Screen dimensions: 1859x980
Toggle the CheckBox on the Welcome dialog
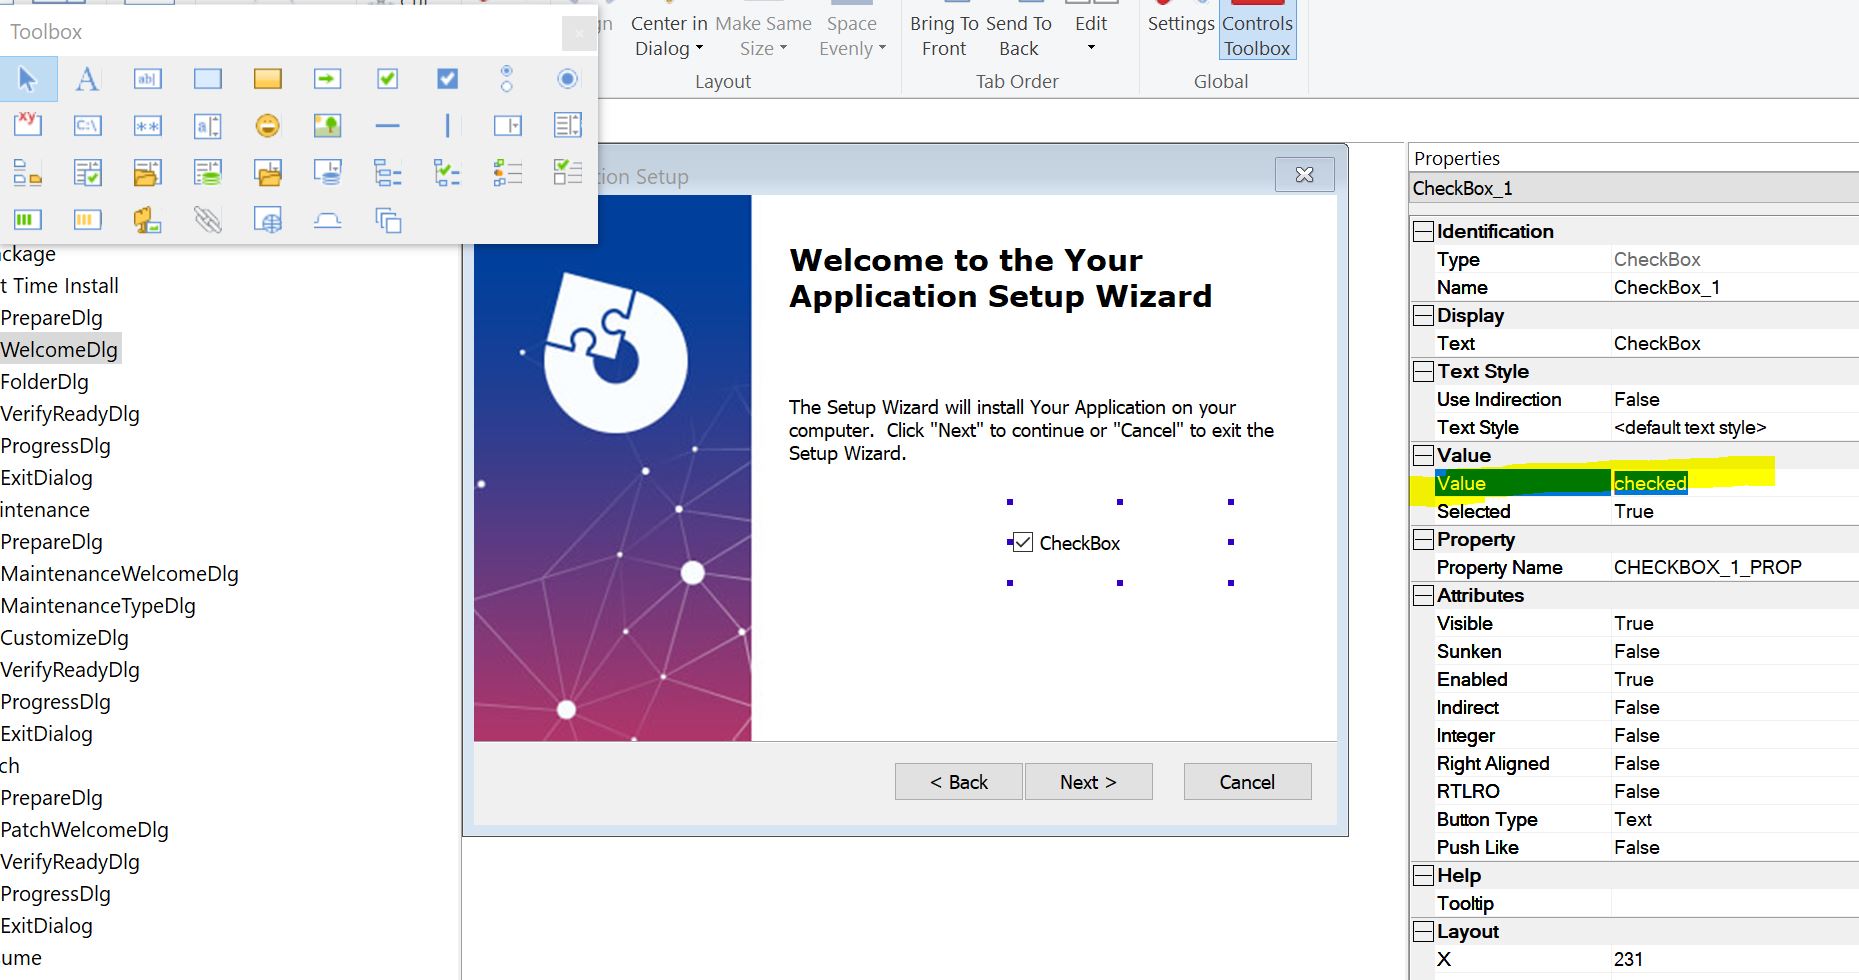tap(1022, 543)
